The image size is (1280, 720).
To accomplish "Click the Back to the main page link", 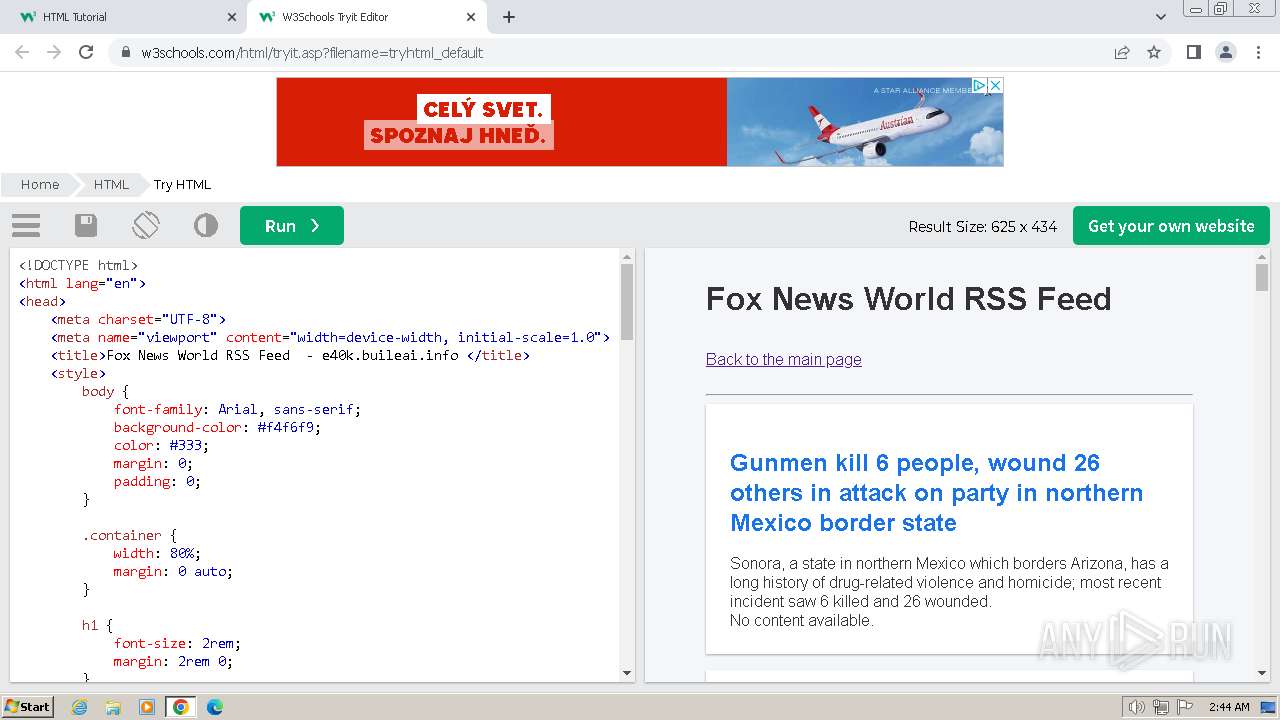I will click(783, 359).
